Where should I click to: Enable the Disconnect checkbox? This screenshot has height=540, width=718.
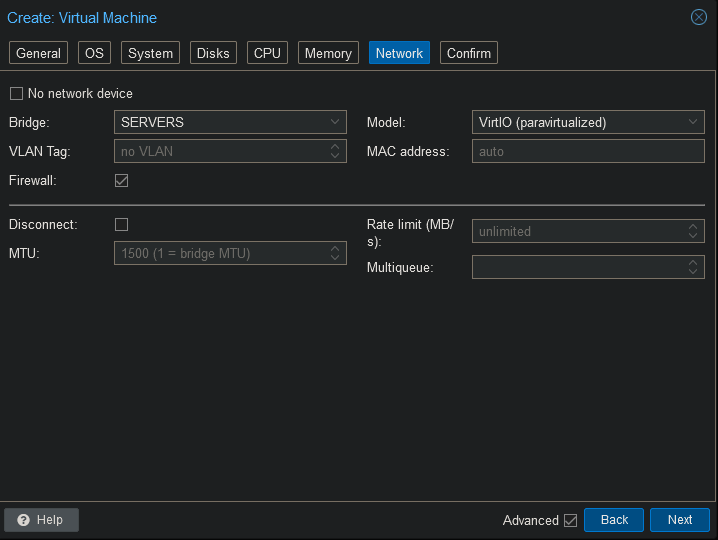tap(122, 224)
